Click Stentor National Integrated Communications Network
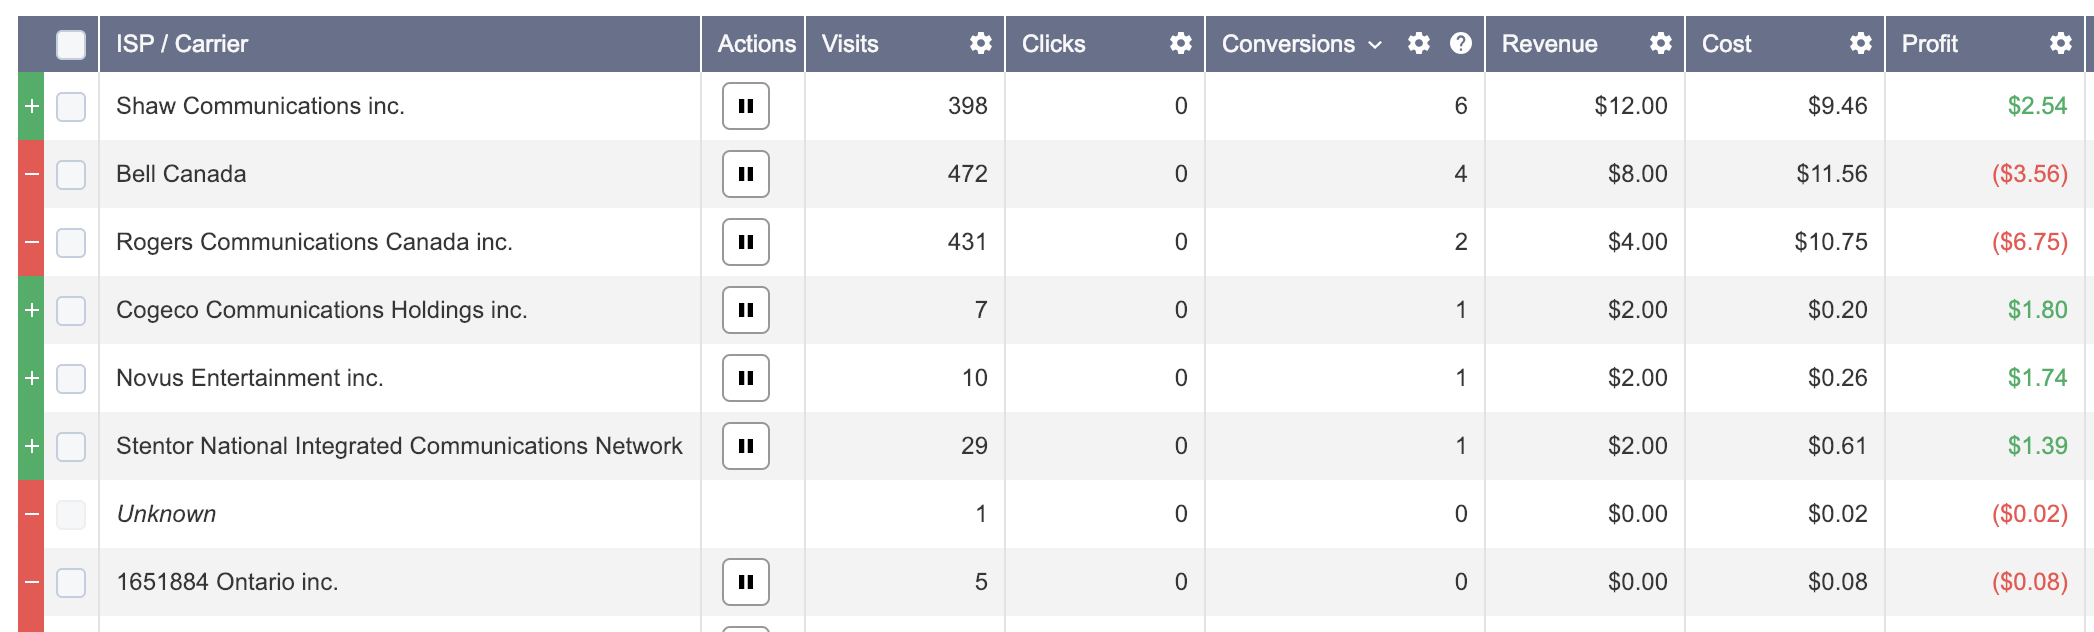The height and width of the screenshot is (632, 2094). [x=399, y=446]
